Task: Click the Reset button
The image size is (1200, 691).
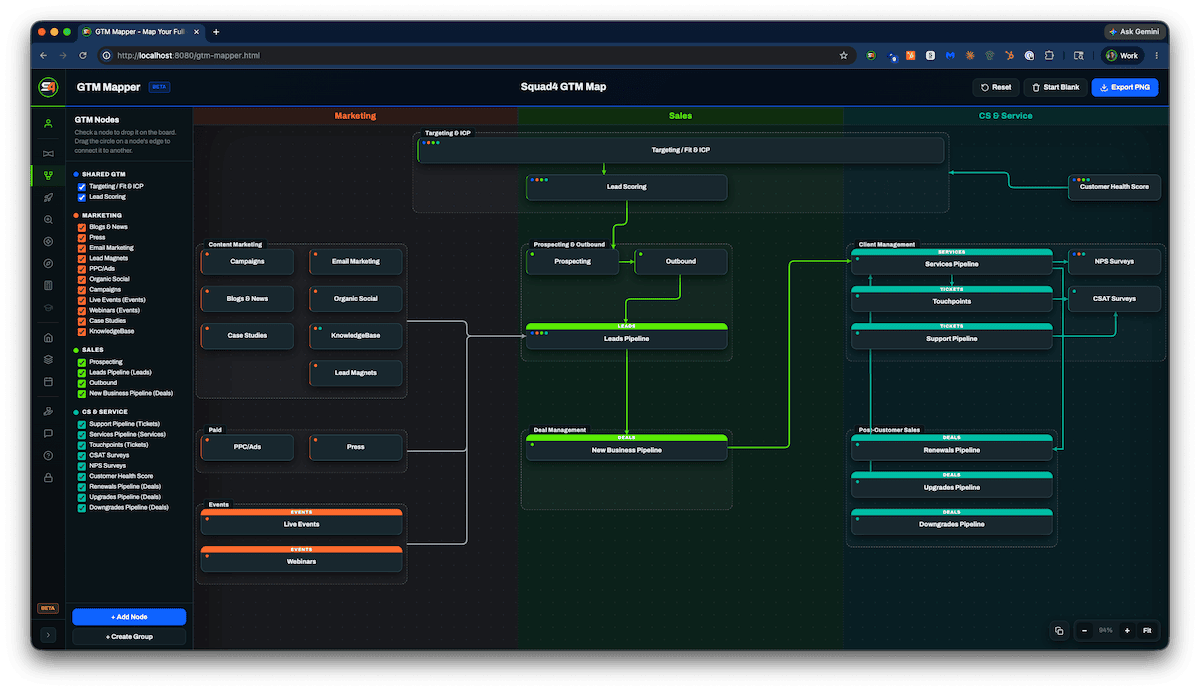Action: pos(996,87)
